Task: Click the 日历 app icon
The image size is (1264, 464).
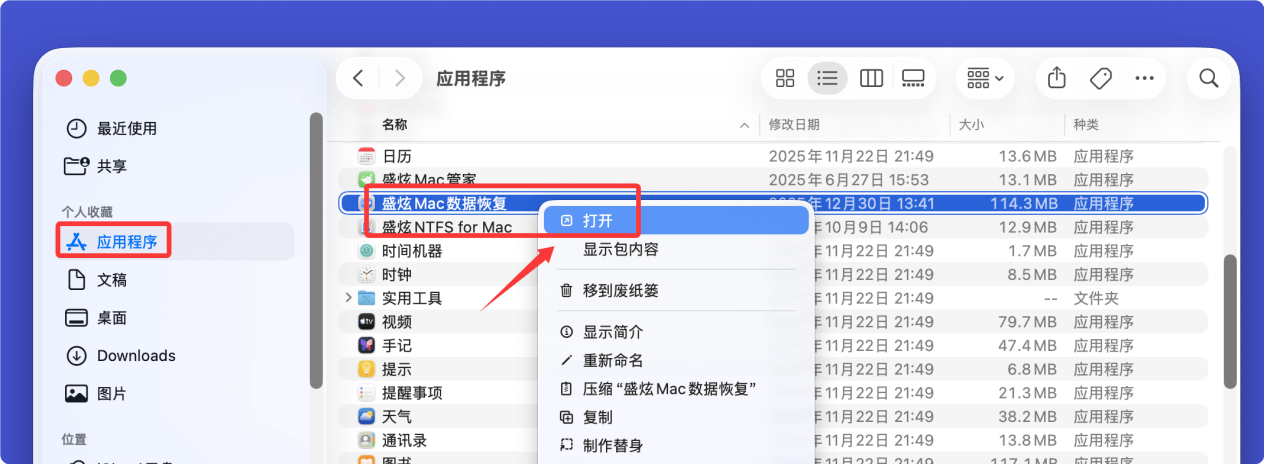Action: click(x=366, y=157)
